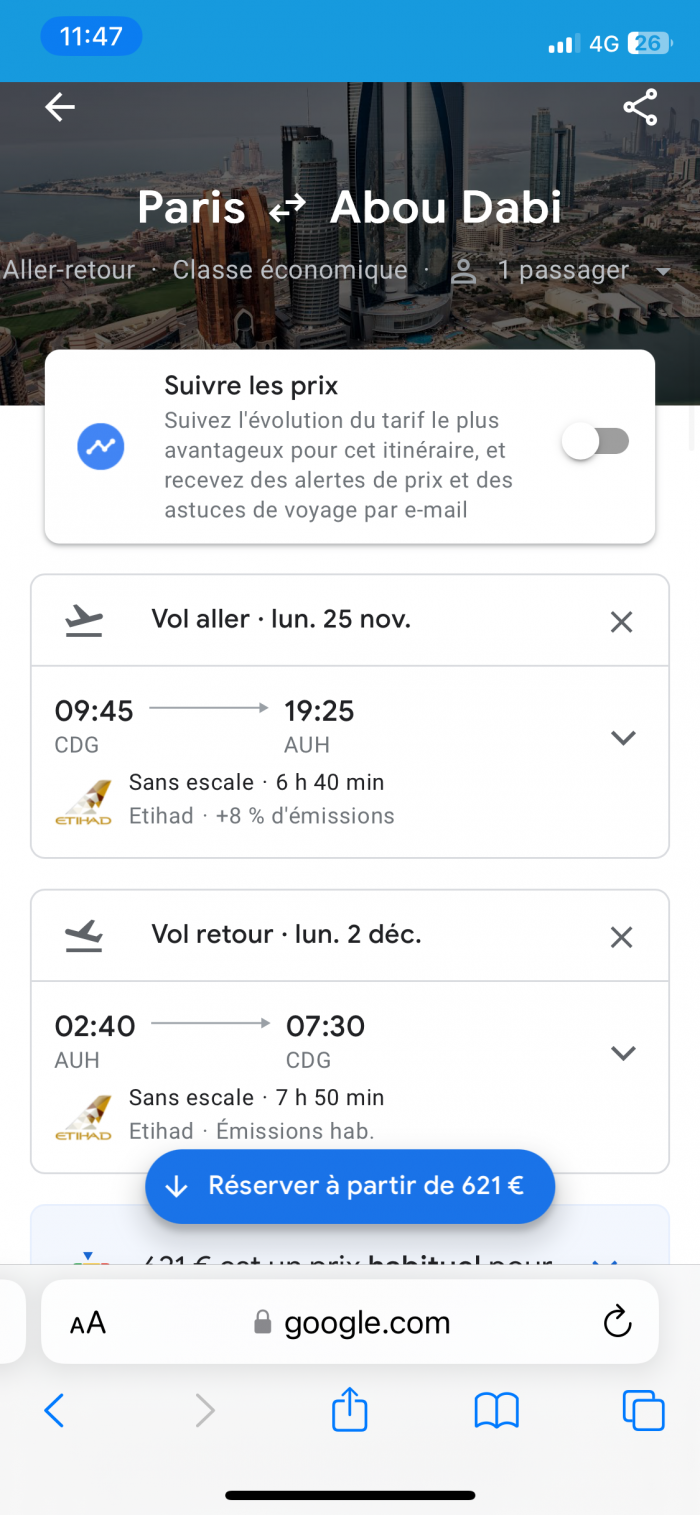Expand the 02:40 AUH return flight details
This screenshot has height=1515, width=700.
click(623, 1053)
